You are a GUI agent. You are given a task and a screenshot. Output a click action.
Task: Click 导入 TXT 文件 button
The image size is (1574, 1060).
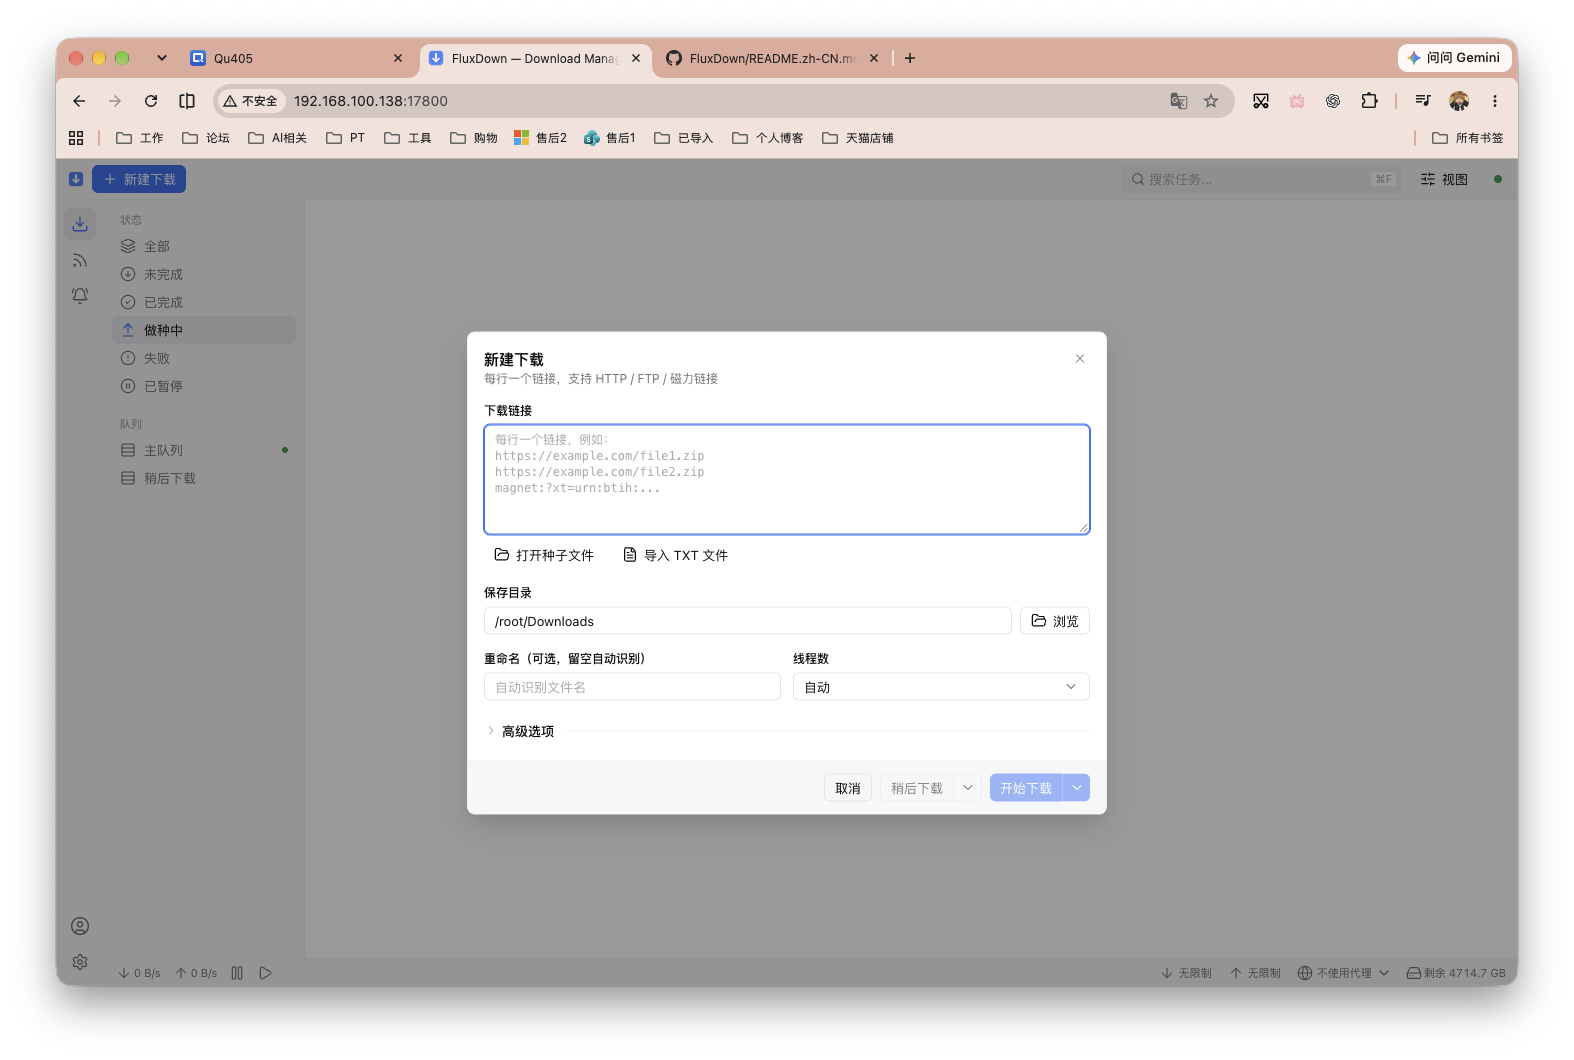(x=675, y=555)
